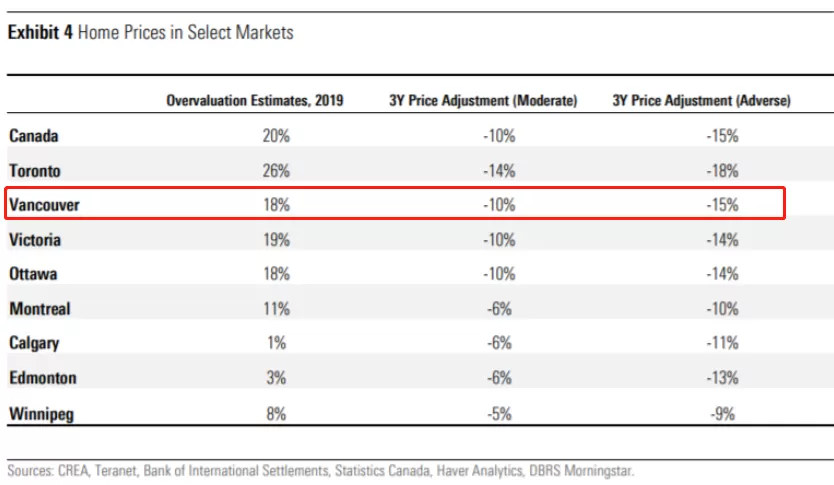Click the Montreal row label
Image resolution: width=834 pixels, height=485 pixels.
(40, 309)
